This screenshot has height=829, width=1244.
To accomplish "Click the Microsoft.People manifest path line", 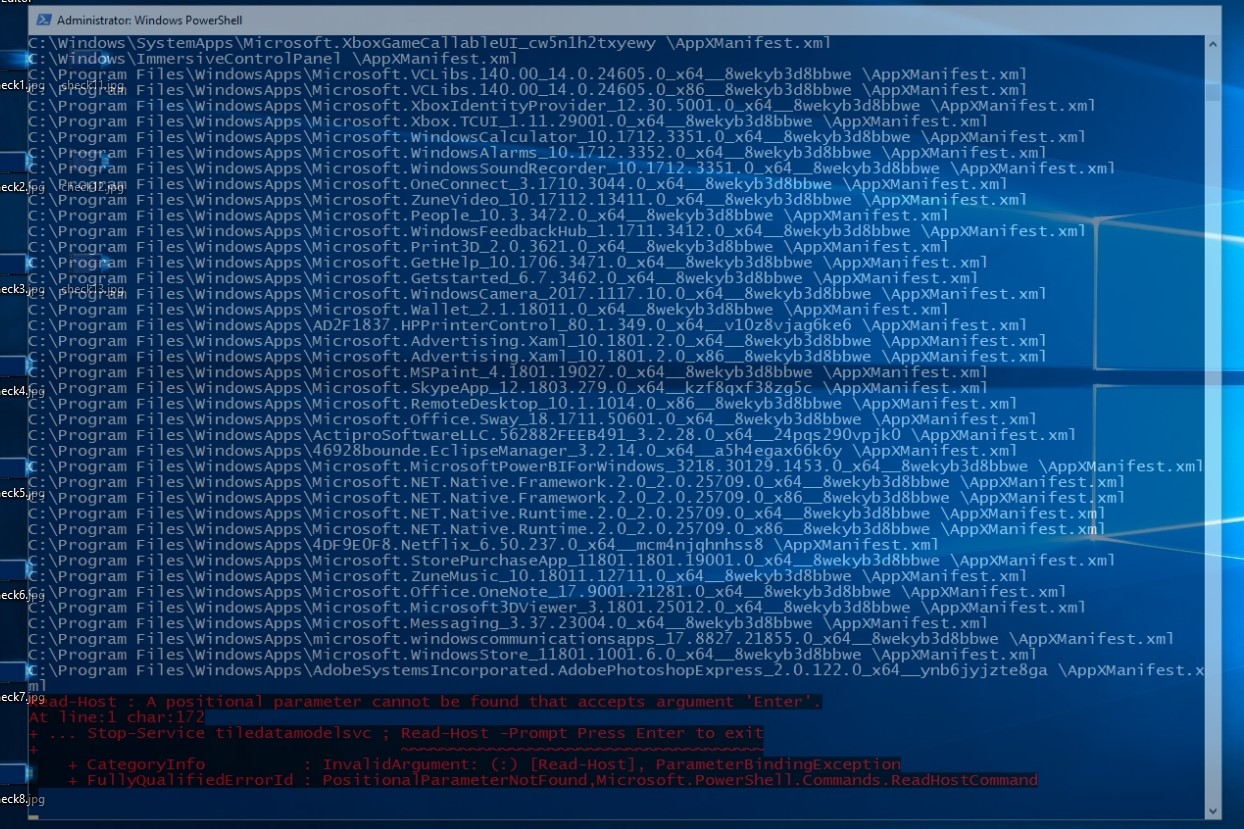I will point(488,215).
